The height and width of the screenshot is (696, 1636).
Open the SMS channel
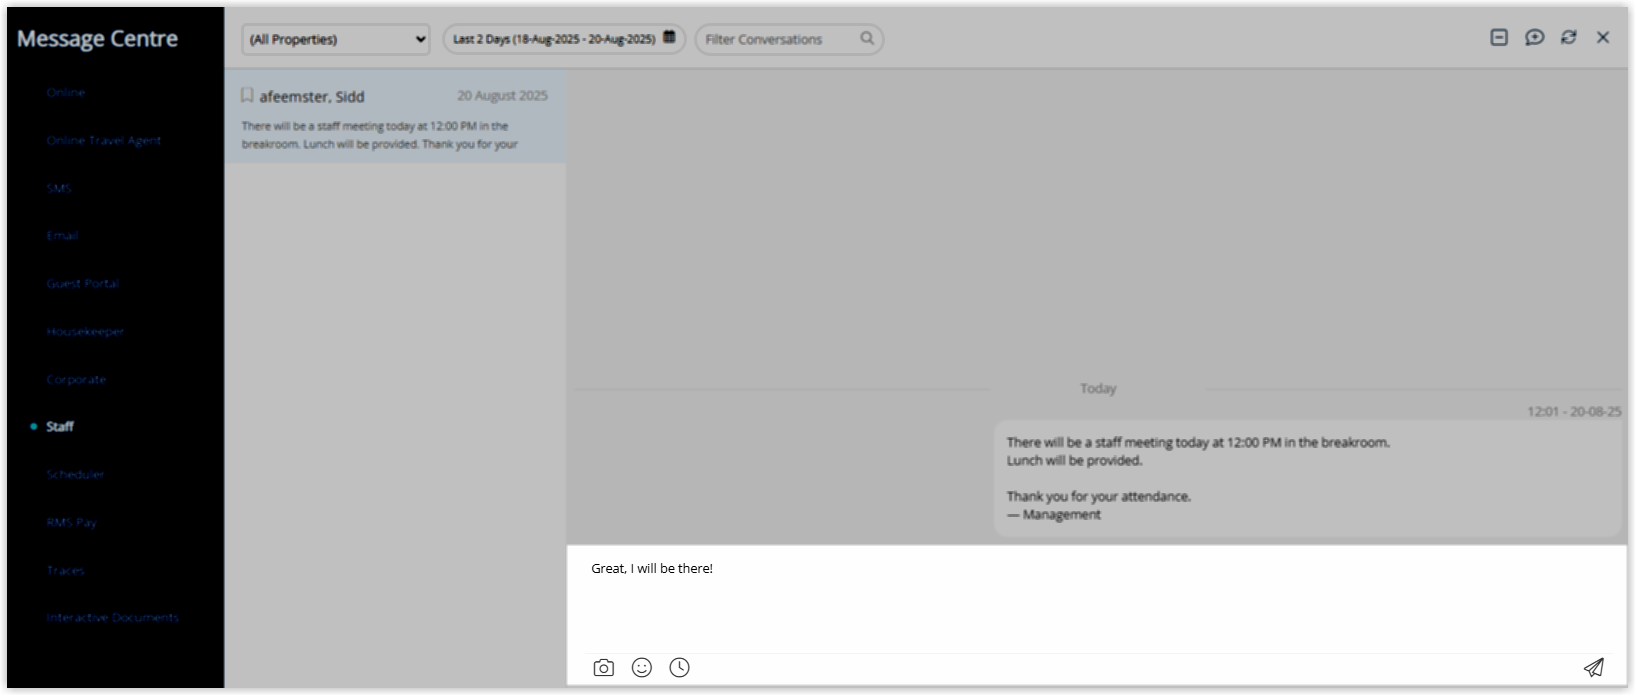point(59,188)
